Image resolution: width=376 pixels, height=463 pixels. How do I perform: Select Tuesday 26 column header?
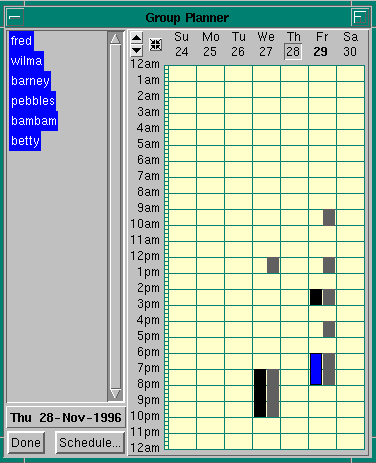(x=238, y=44)
